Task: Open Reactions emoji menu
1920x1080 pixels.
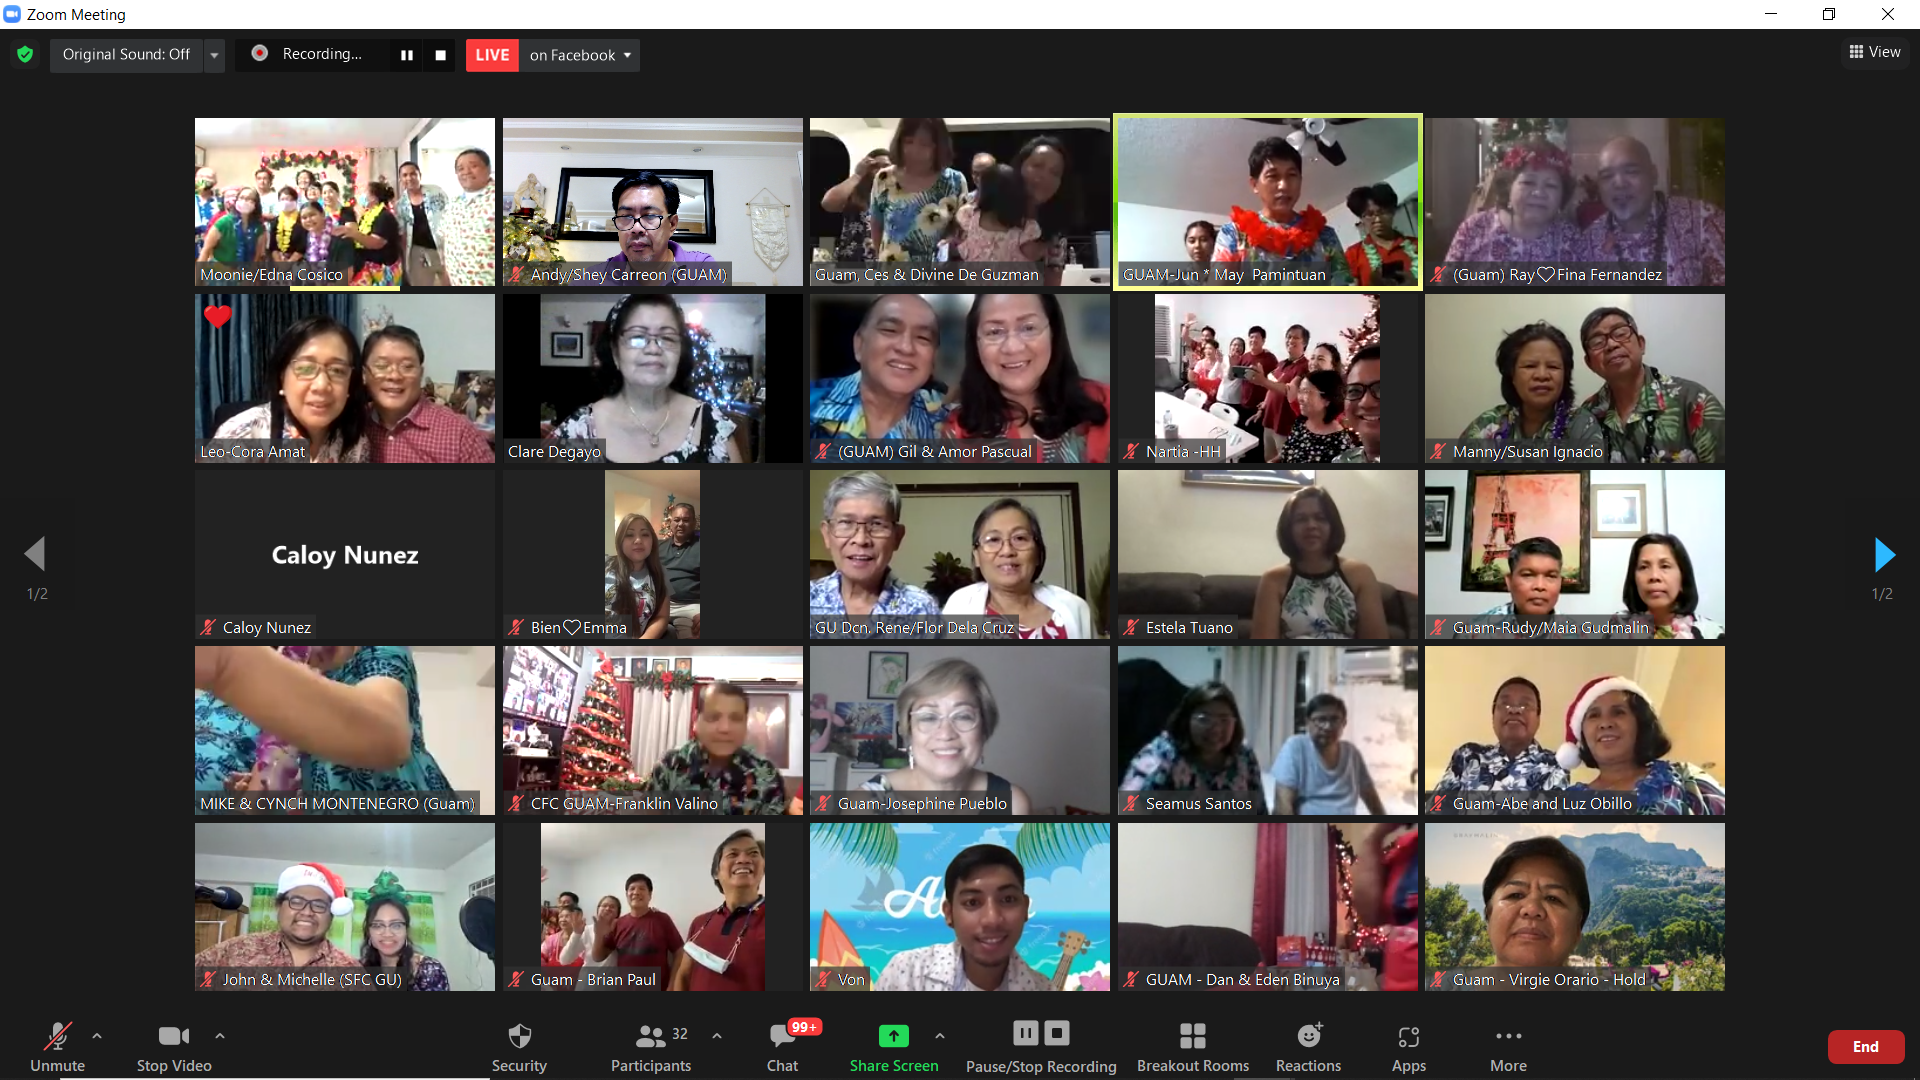Action: coord(1308,1046)
